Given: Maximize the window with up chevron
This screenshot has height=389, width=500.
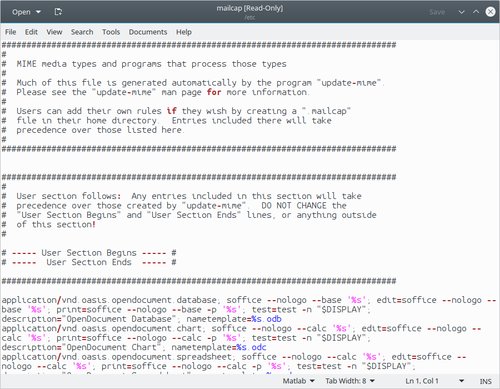Looking at the screenshot, I should coord(476,12).
